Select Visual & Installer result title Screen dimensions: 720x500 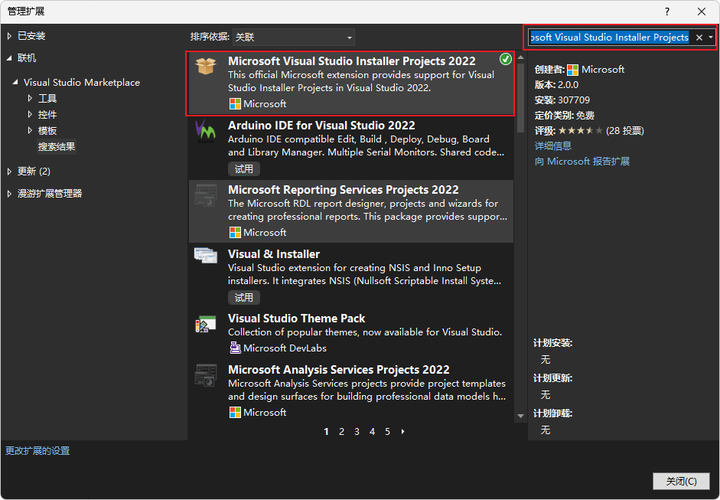(274, 254)
